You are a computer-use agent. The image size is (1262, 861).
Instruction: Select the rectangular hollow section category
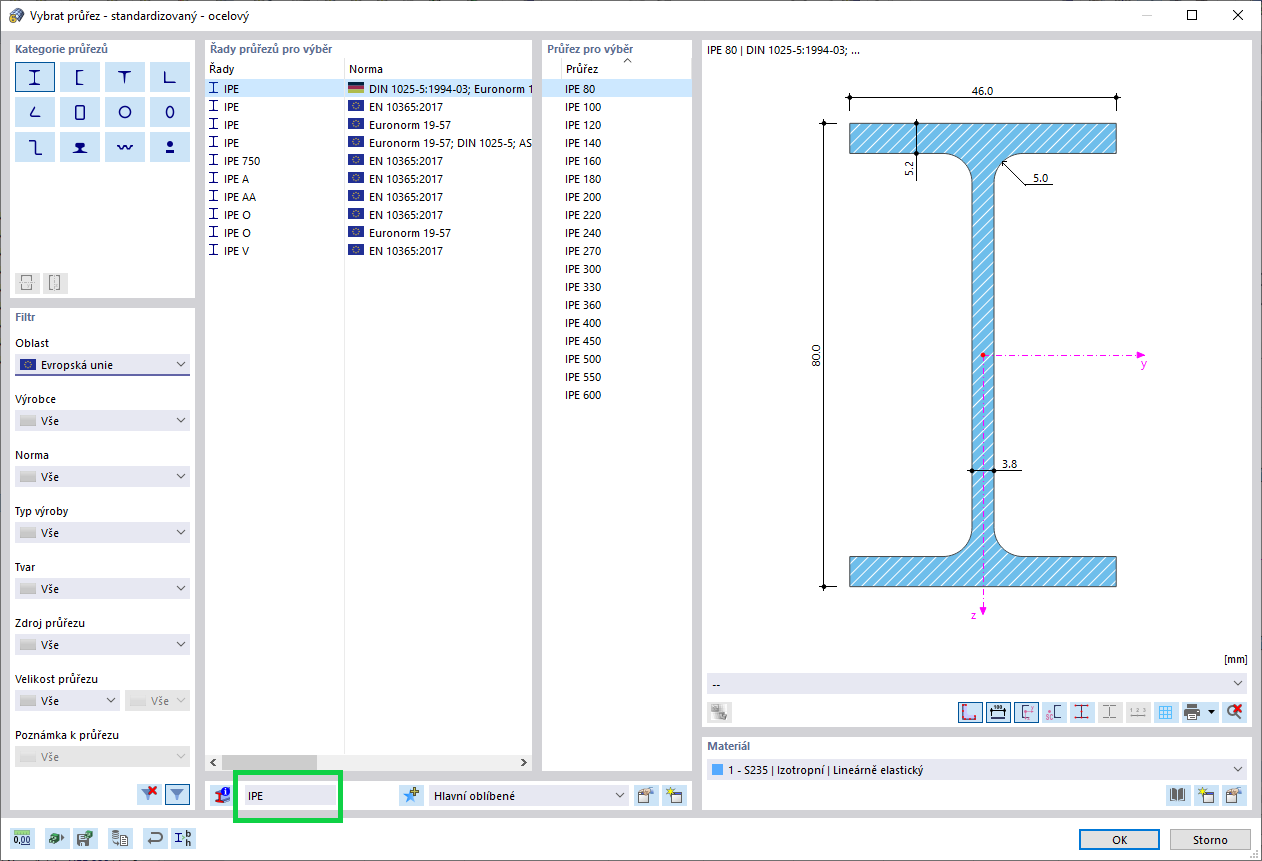coord(80,112)
